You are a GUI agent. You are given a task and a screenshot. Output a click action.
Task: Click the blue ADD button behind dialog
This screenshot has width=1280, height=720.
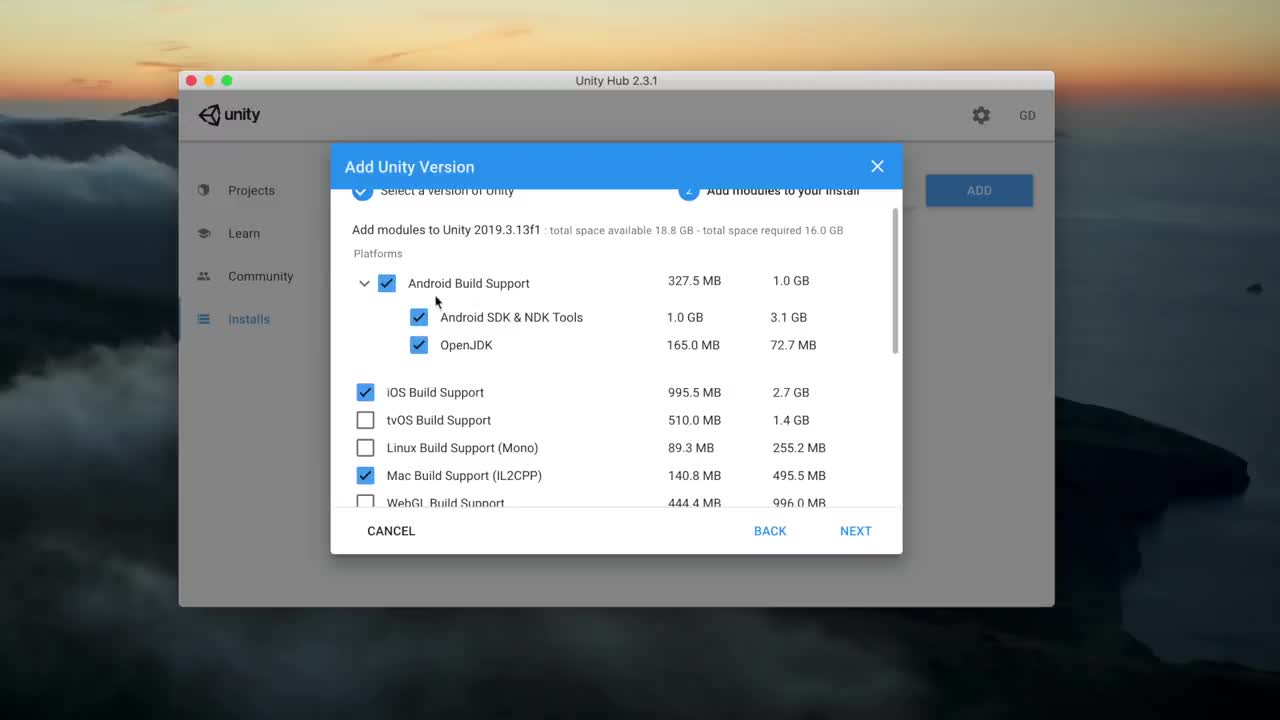pyautogui.click(x=979, y=190)
